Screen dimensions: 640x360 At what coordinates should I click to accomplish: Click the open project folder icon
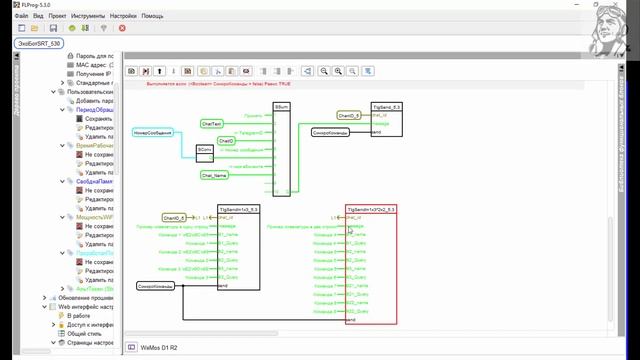[x=35, y=28]
